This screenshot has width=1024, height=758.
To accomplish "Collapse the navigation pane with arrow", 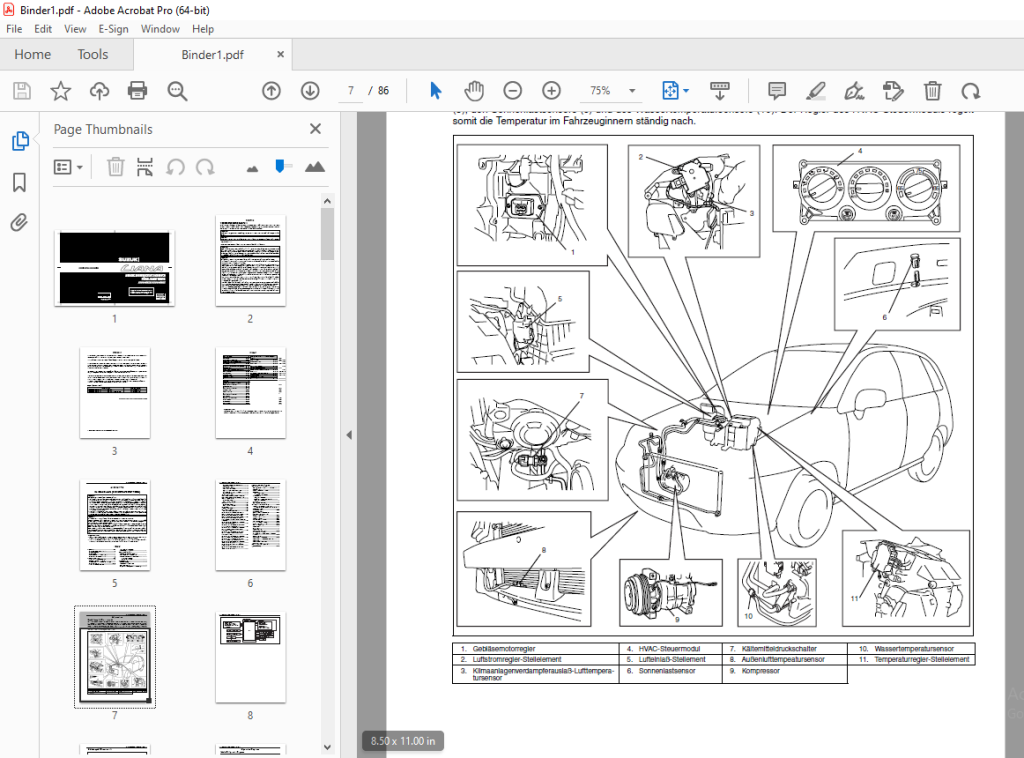I will pyautogui.click(x=349, y=435).
